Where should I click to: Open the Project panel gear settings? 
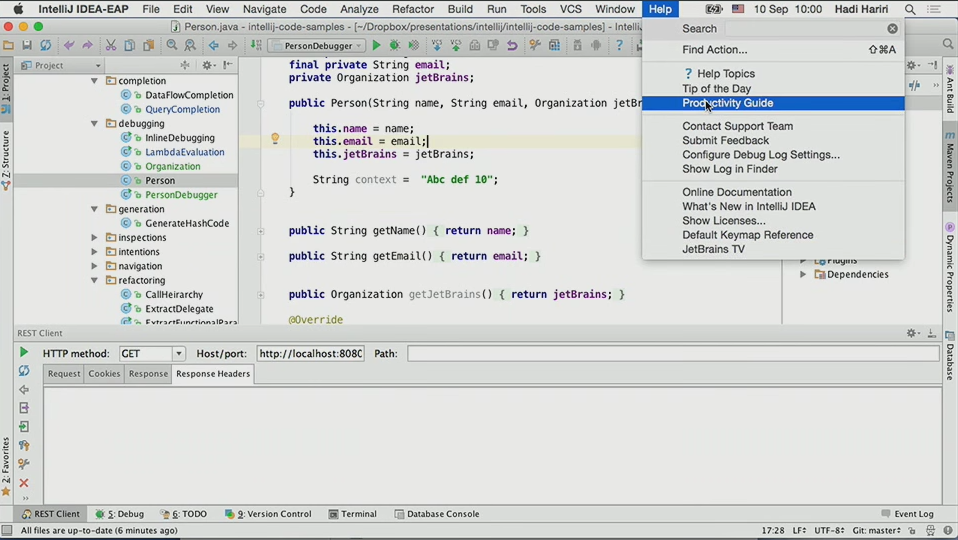(207, 65)
